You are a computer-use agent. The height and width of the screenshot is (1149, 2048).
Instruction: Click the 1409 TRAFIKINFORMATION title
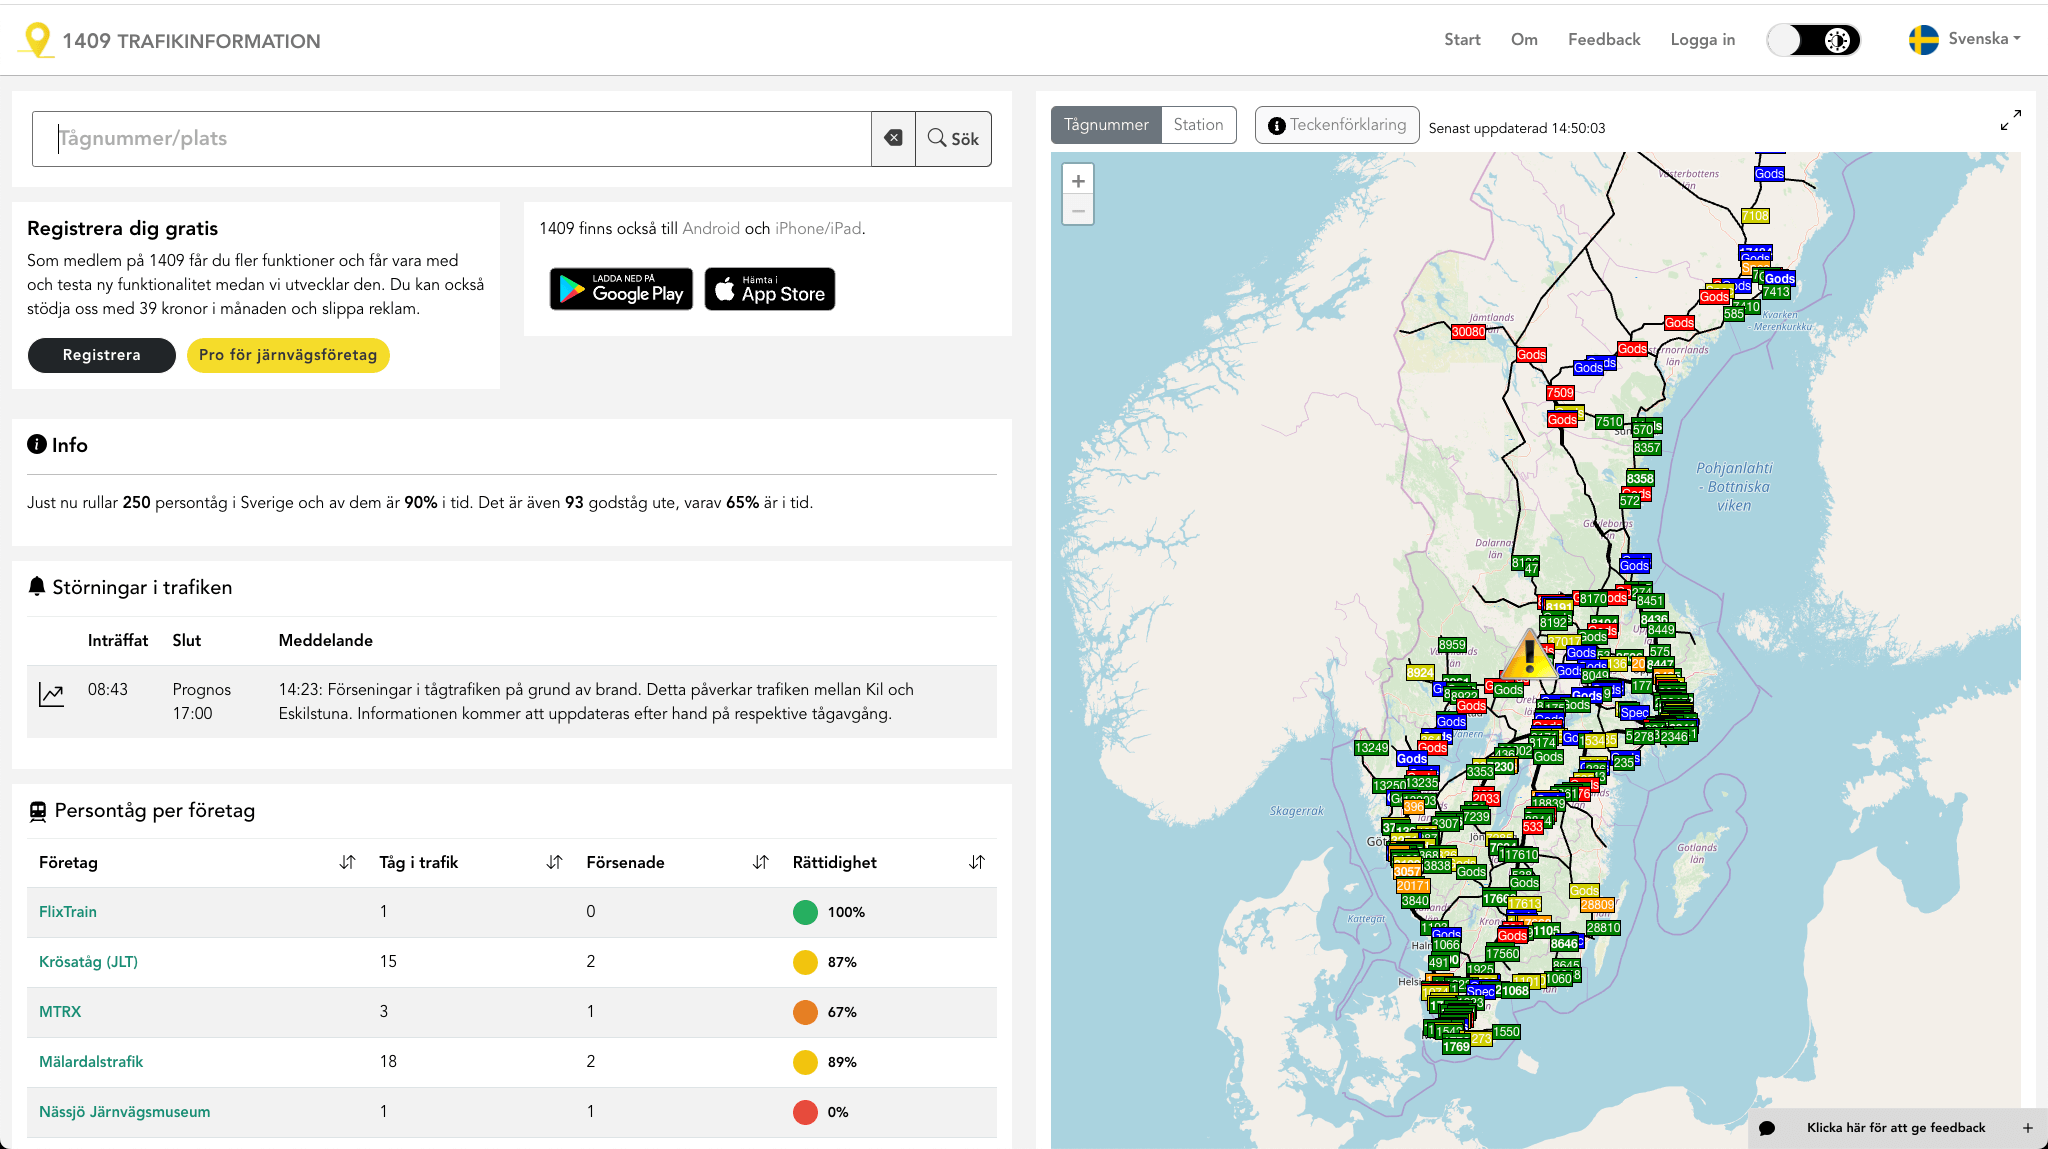point(191,41)
